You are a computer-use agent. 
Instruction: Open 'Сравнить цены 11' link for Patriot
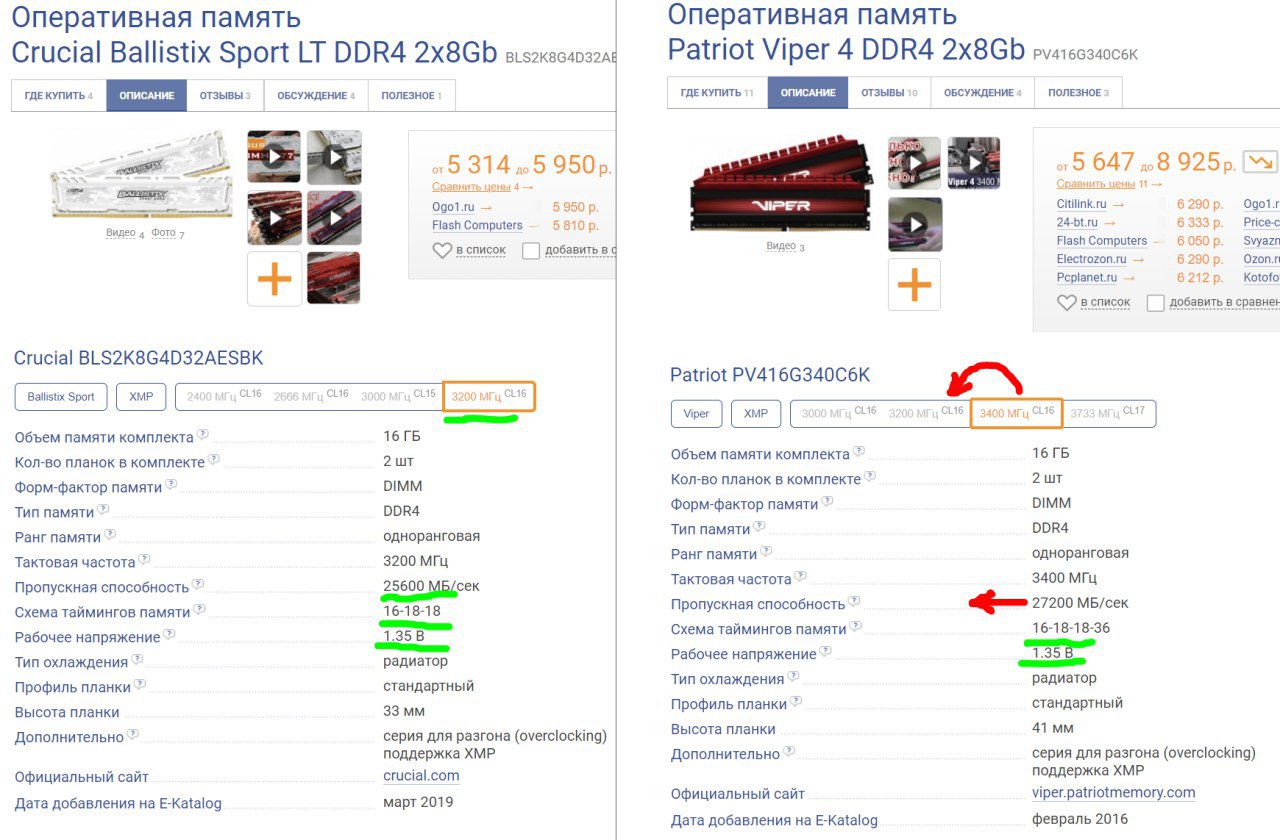tap(1109, 183)
